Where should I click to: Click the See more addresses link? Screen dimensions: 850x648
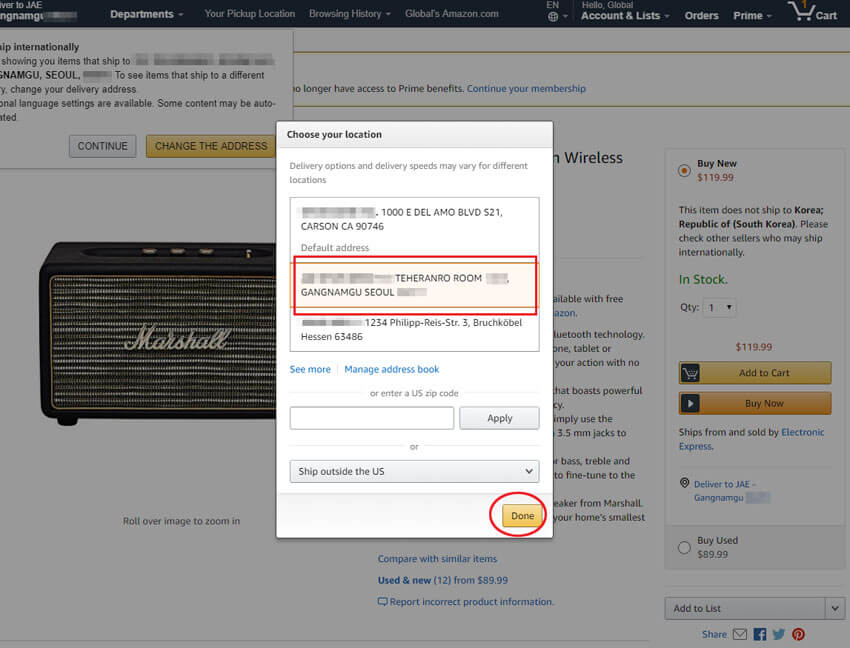point(310,369)
